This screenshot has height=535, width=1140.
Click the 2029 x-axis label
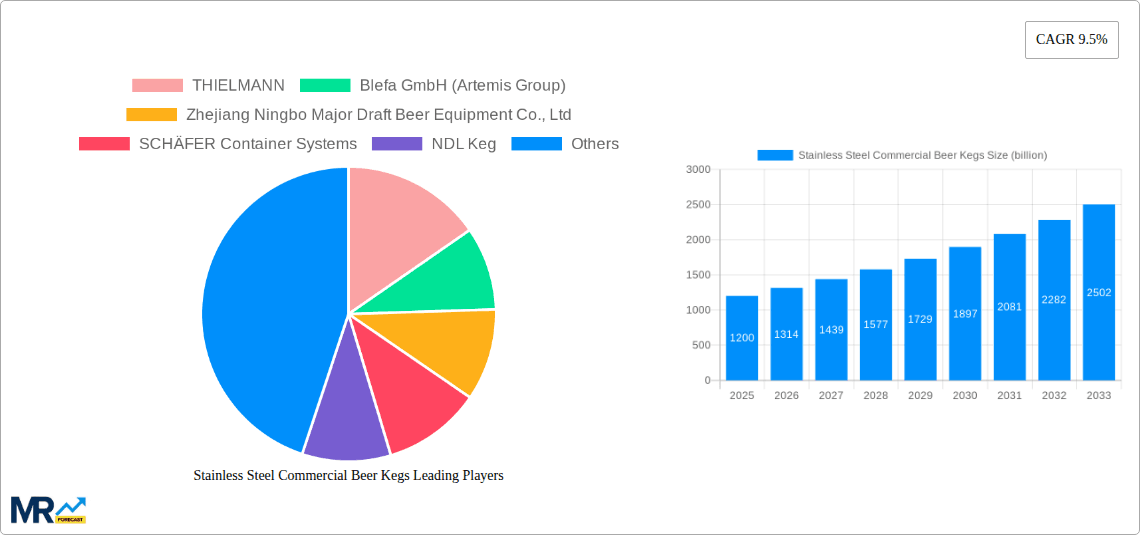coord(920,395)
